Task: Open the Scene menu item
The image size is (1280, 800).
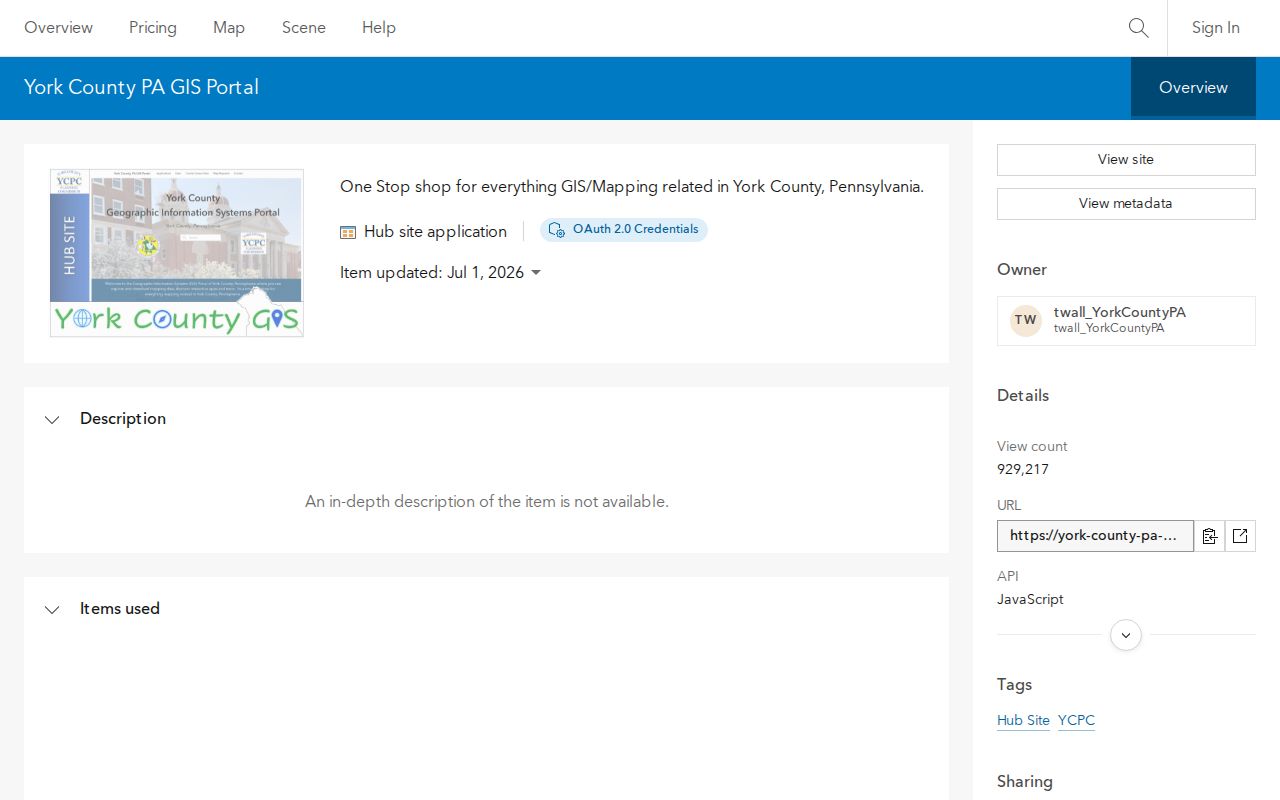Action: [304, 28]
